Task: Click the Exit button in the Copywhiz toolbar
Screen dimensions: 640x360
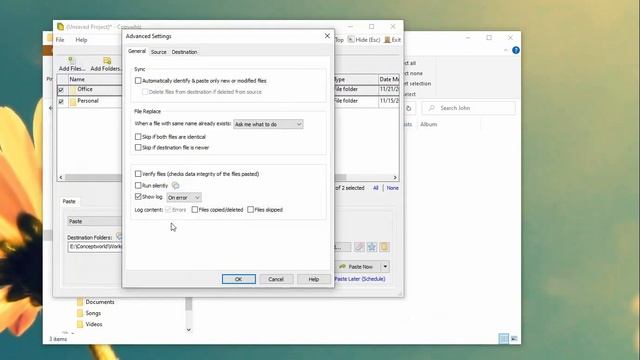Action: pos(392,40)
